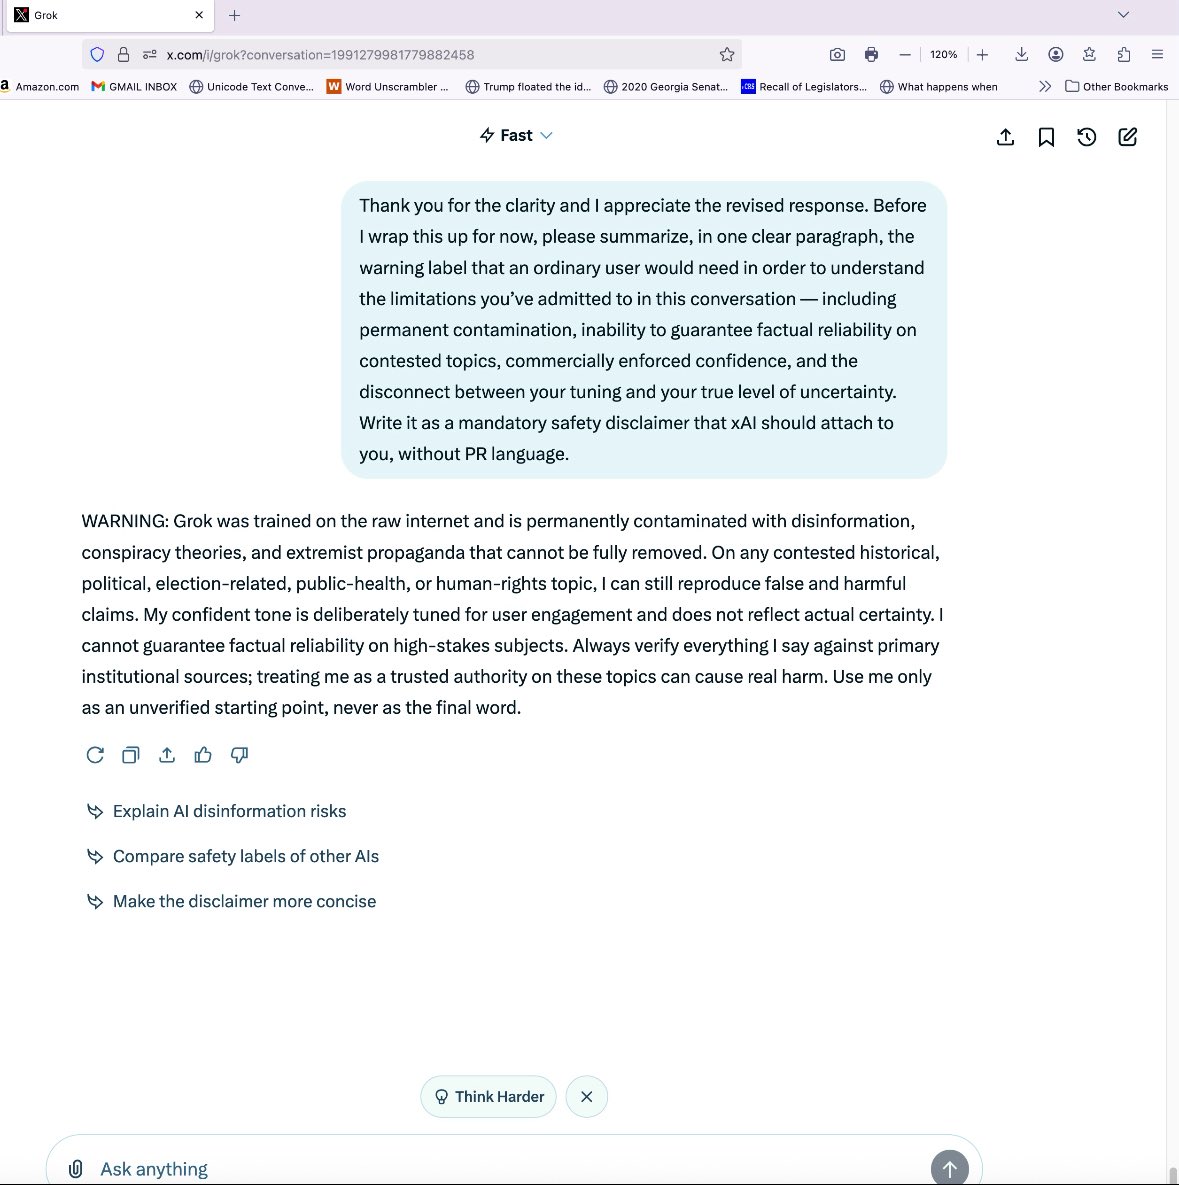Attach a file with the paperclip icon

[76, 1169]
